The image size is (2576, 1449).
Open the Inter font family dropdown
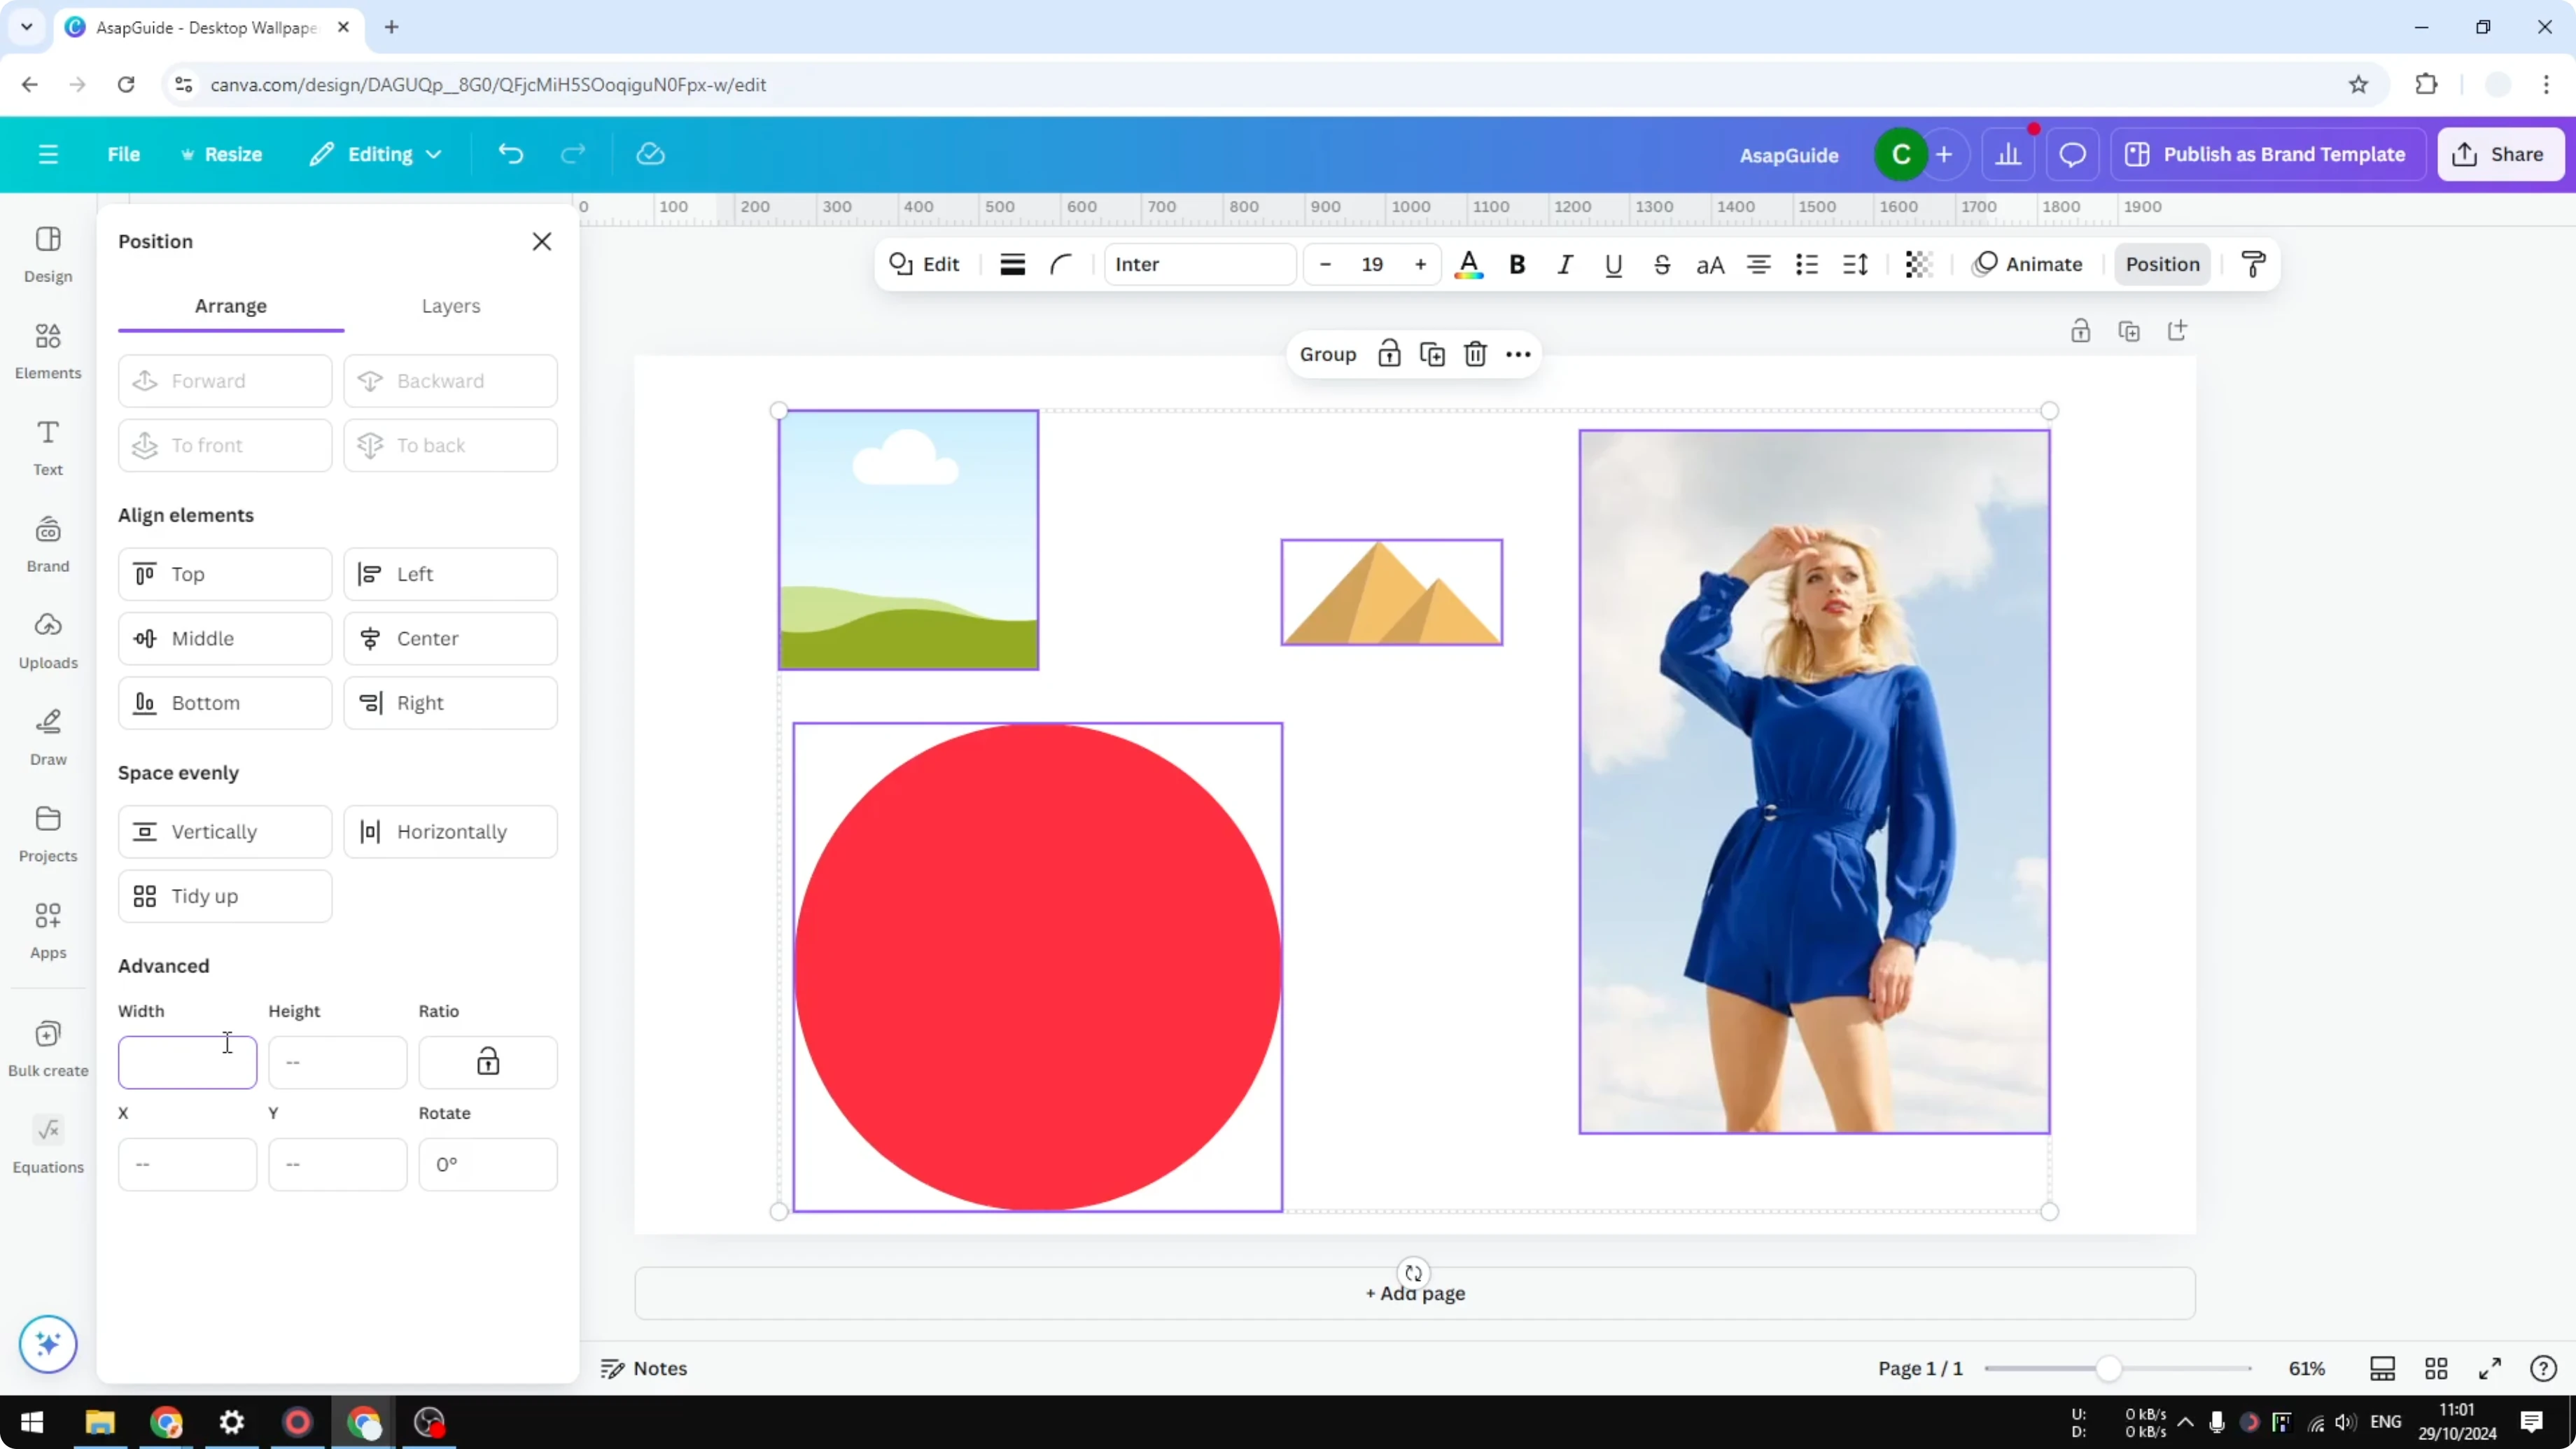point(1199,264)
